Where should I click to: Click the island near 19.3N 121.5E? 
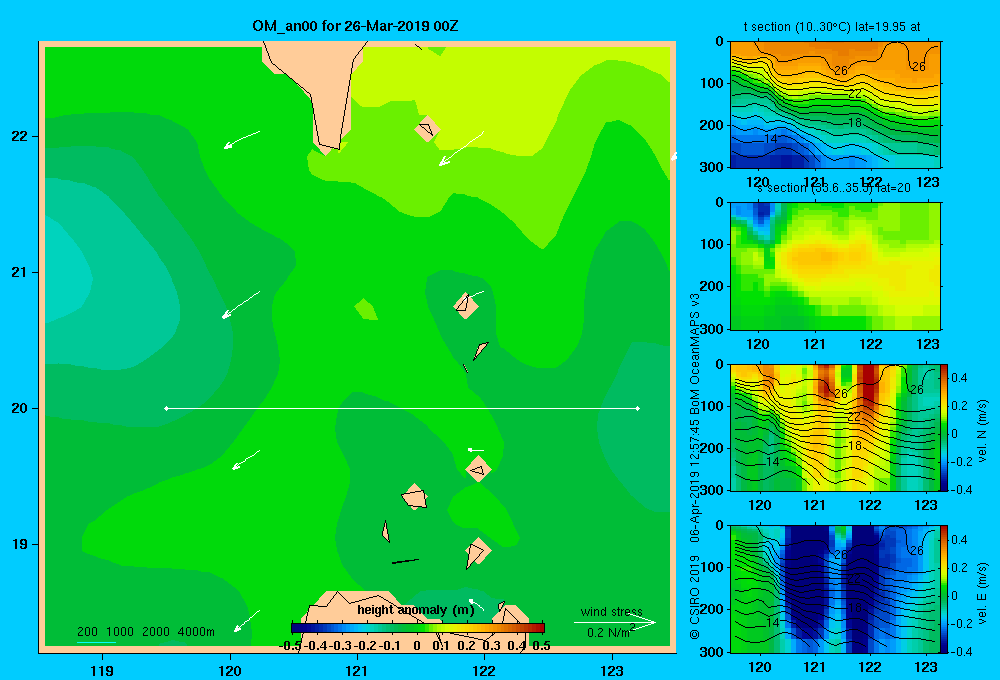(x=414, y=496)
